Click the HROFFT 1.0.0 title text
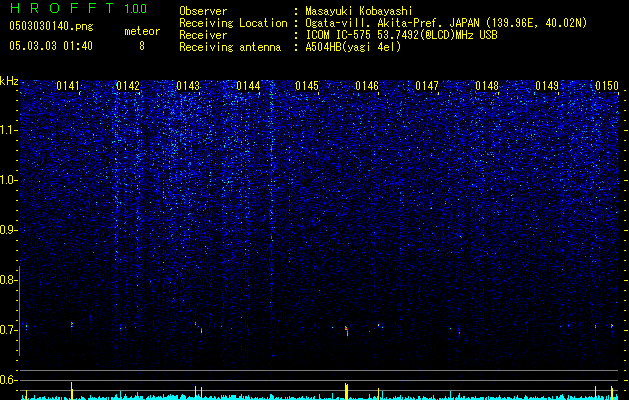This screenshot has height=400, width=629. click(x=78, y=8)
